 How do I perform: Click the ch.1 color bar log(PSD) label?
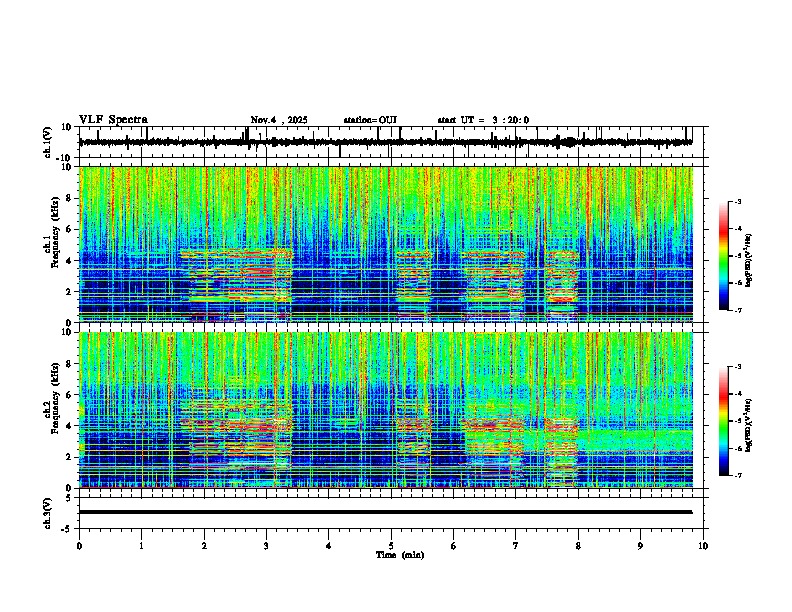(x=748, y=260)
